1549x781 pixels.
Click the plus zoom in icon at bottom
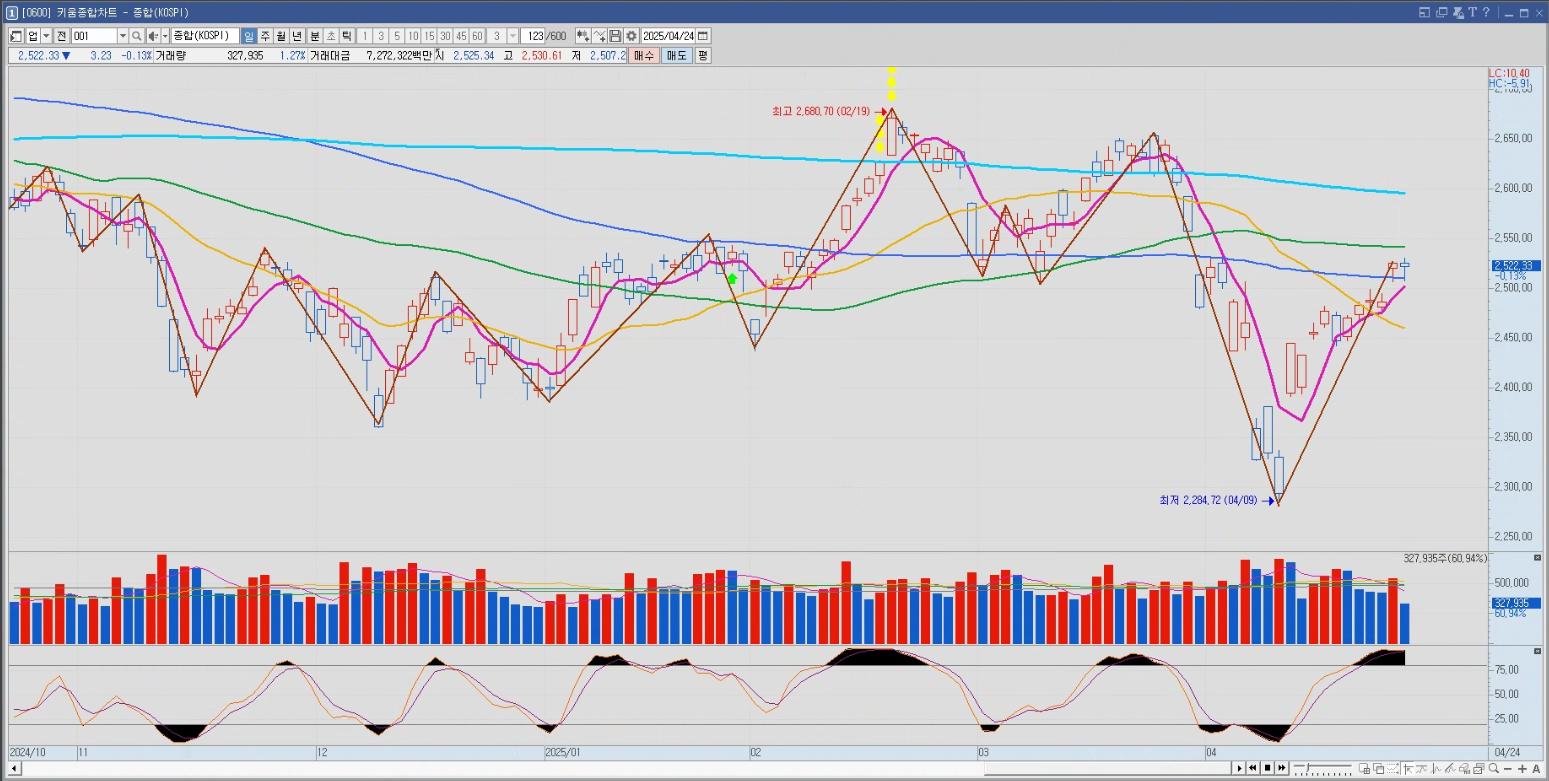coord(1522,768)
